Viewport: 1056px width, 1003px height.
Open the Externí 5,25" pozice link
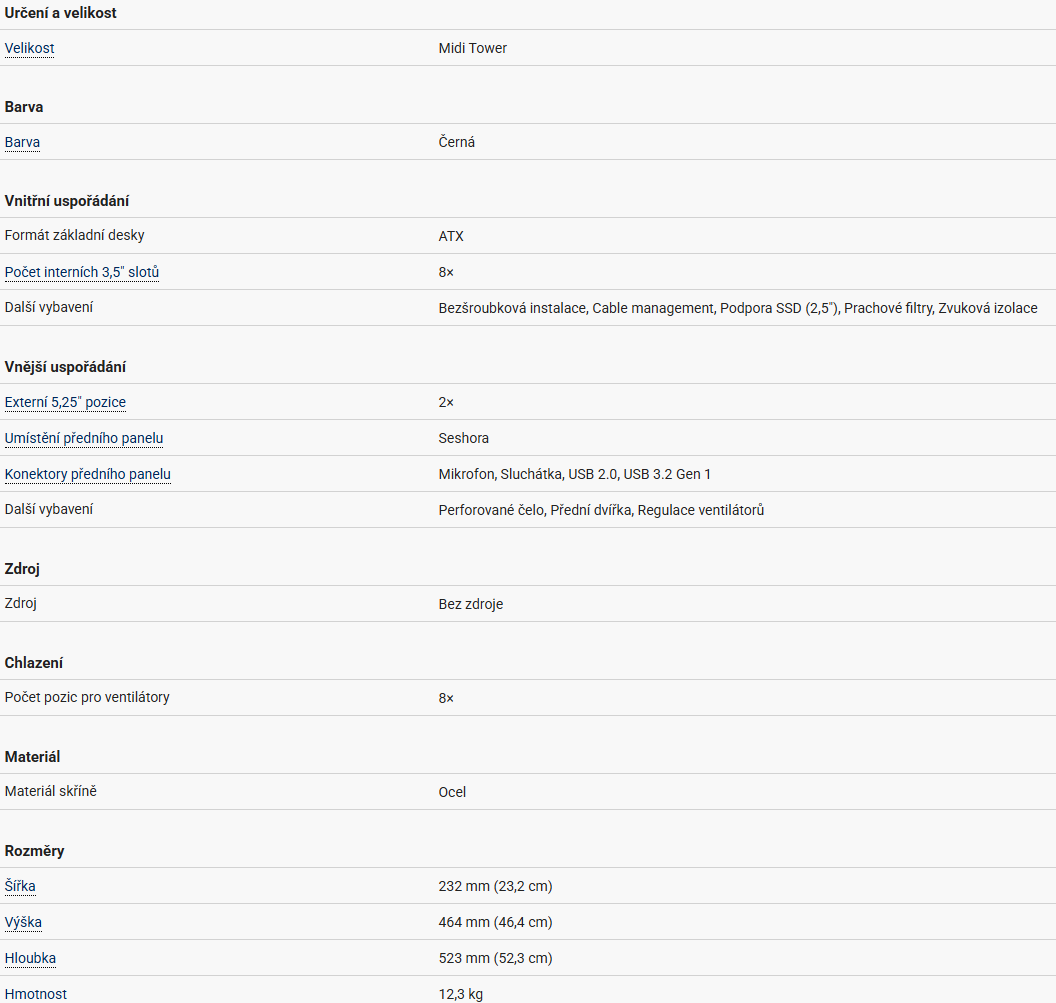[66, 402]
